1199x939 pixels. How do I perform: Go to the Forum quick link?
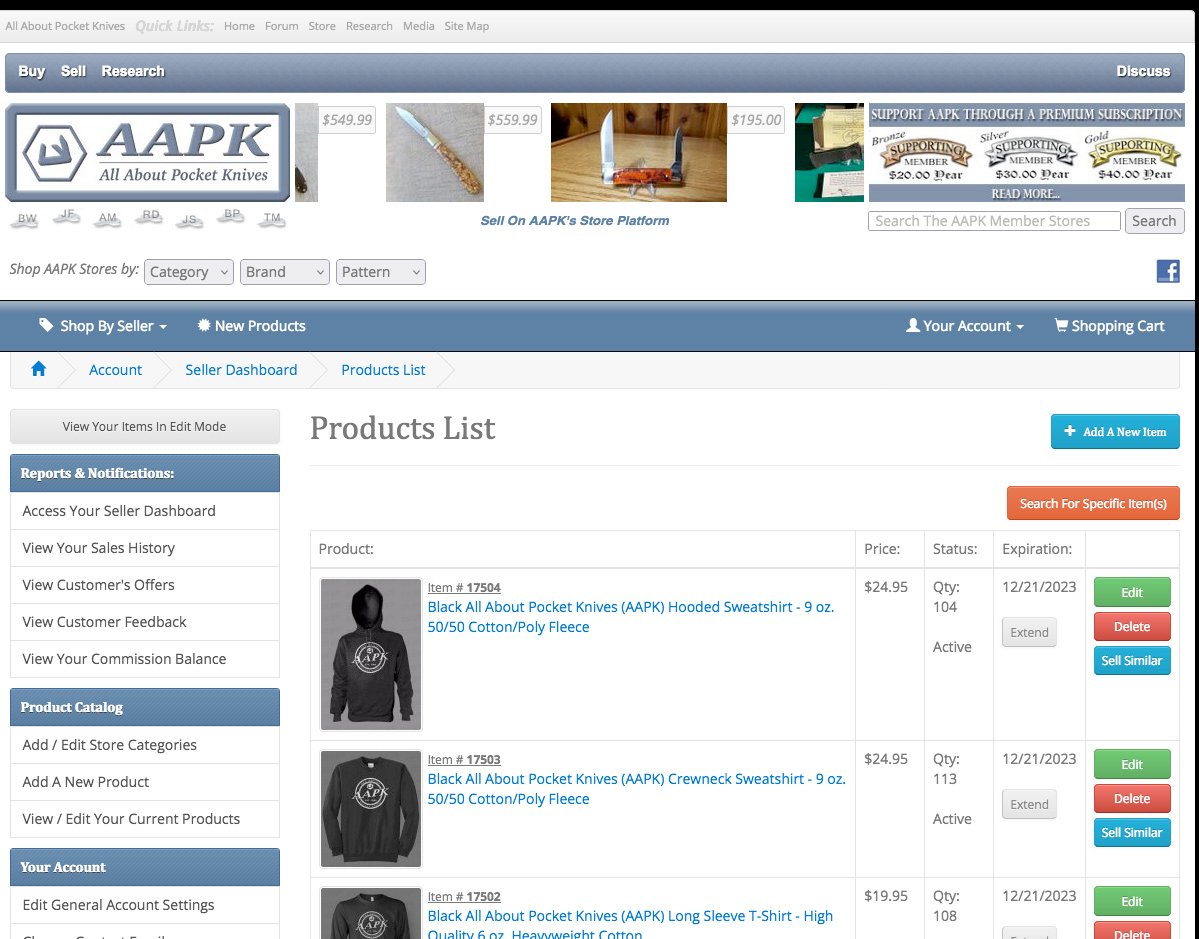(x=281, y=26)
